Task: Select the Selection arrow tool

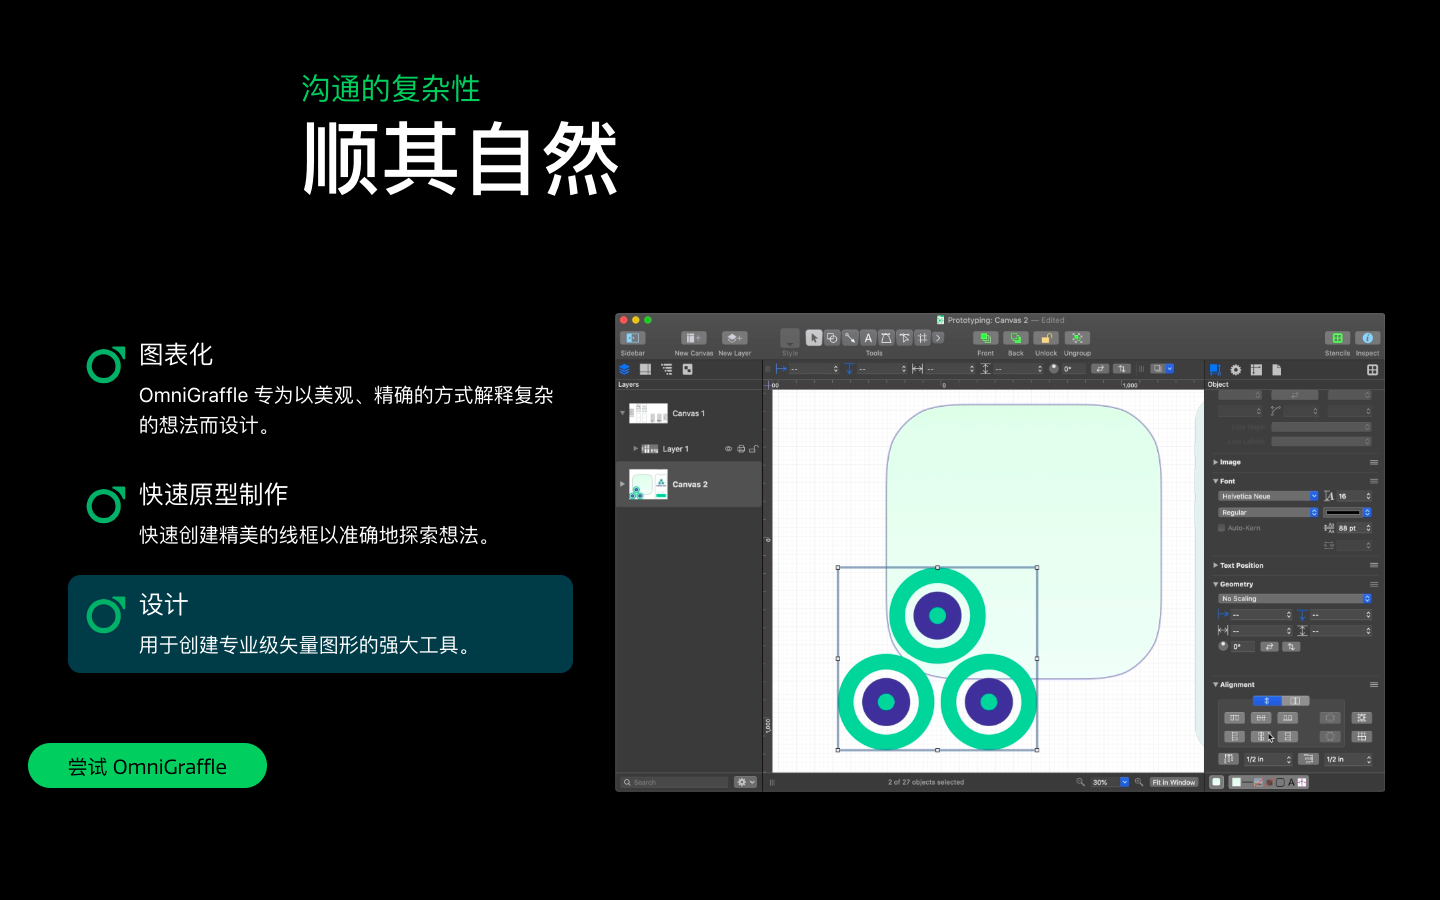Action: click(x=815, y=338)
